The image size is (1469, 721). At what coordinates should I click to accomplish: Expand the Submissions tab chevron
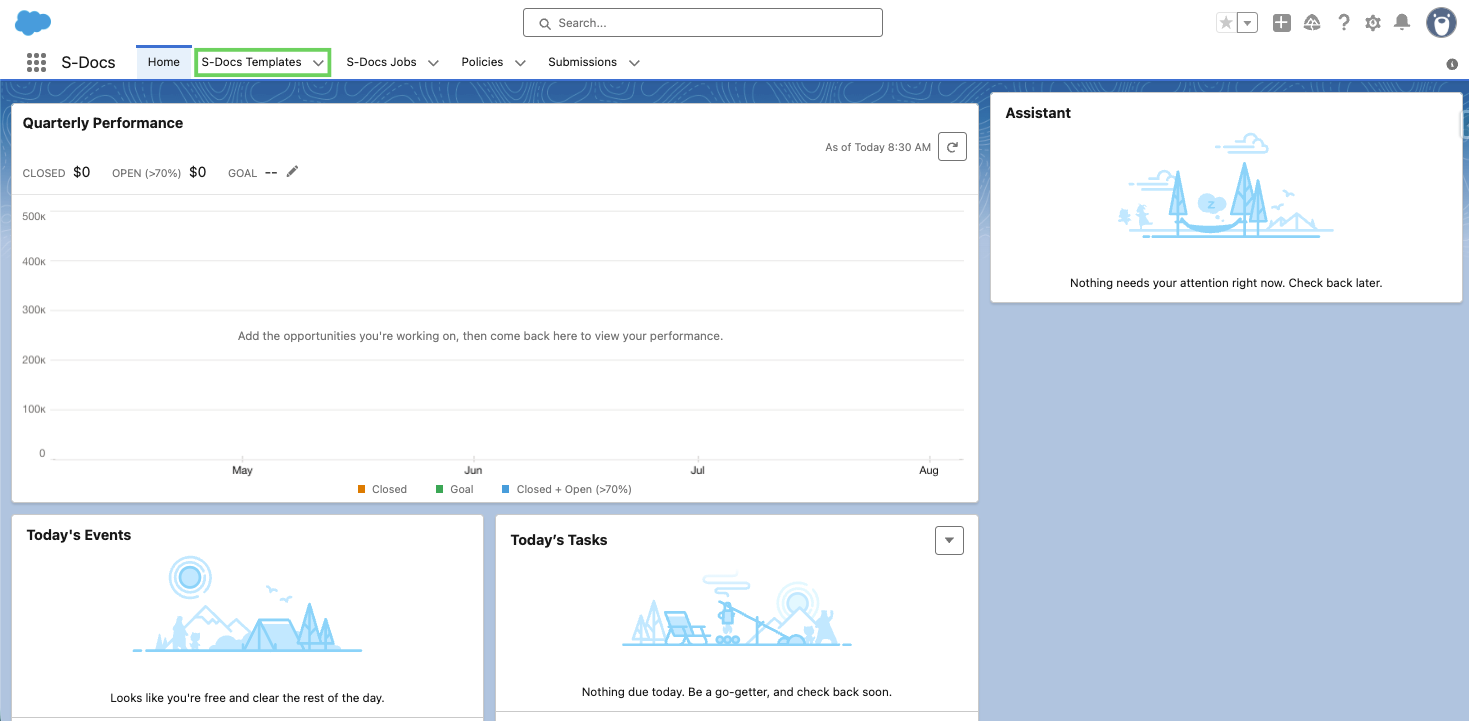[x=634, y=63]
